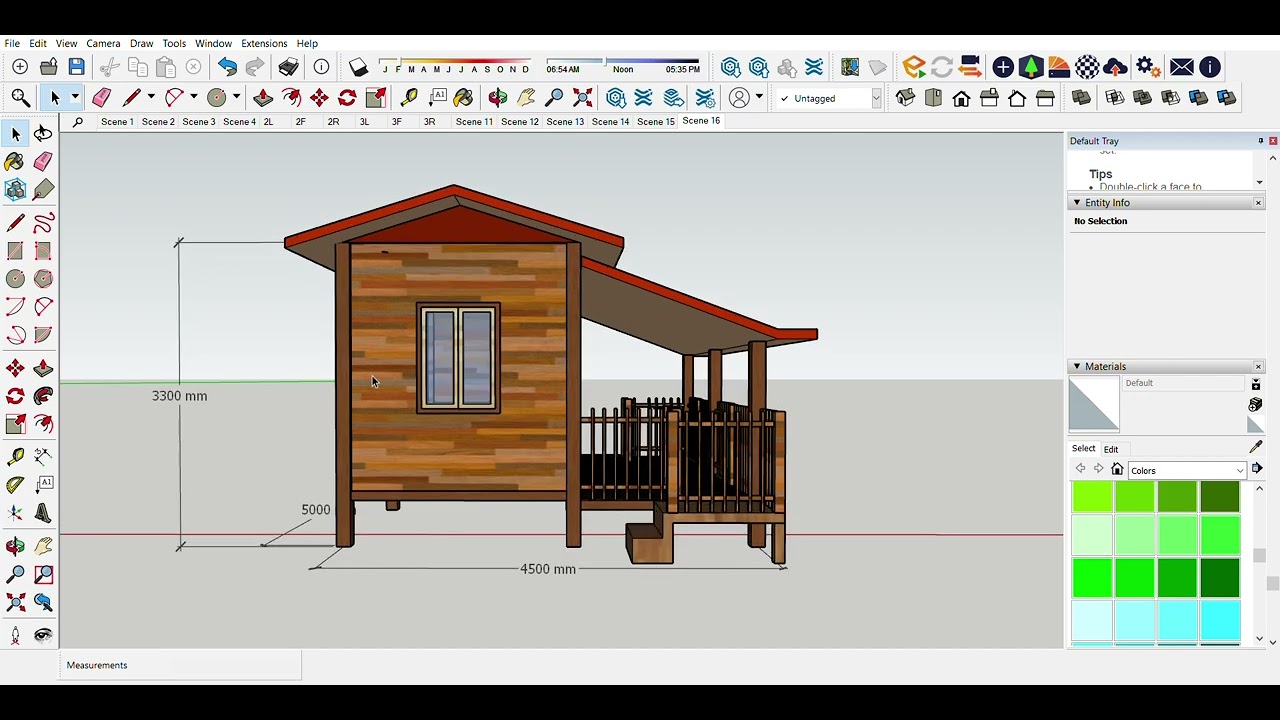Click the Select tab in Materials
The height and width of the screenshot is (720, 1280).
(x=1083, y=448)
